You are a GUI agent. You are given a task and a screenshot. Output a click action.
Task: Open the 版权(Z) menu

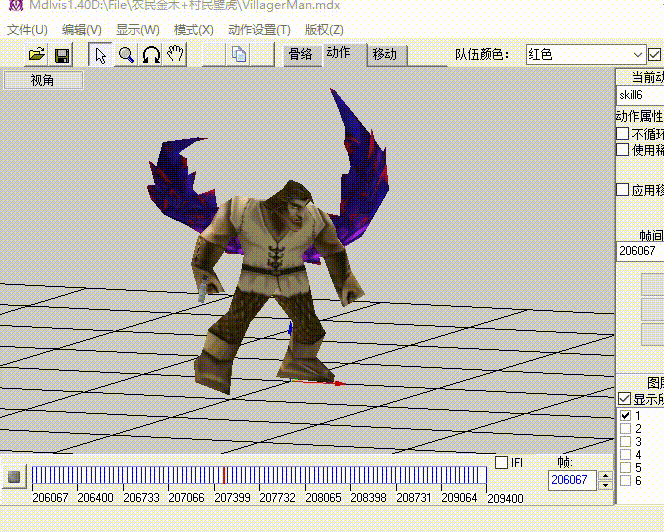(324, 30)
